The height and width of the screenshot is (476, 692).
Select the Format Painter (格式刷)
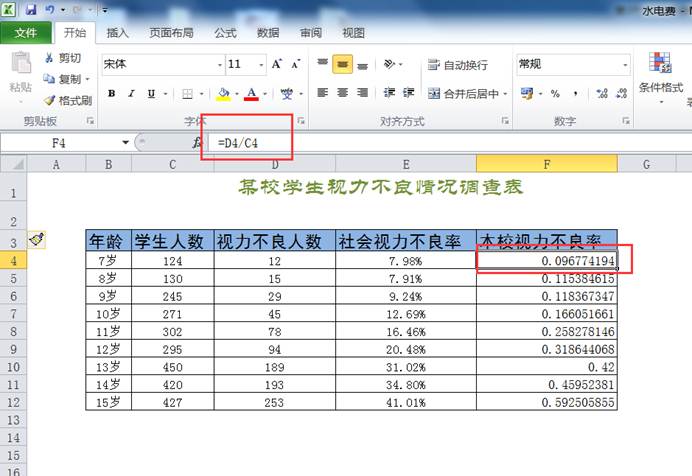[67, 100]
